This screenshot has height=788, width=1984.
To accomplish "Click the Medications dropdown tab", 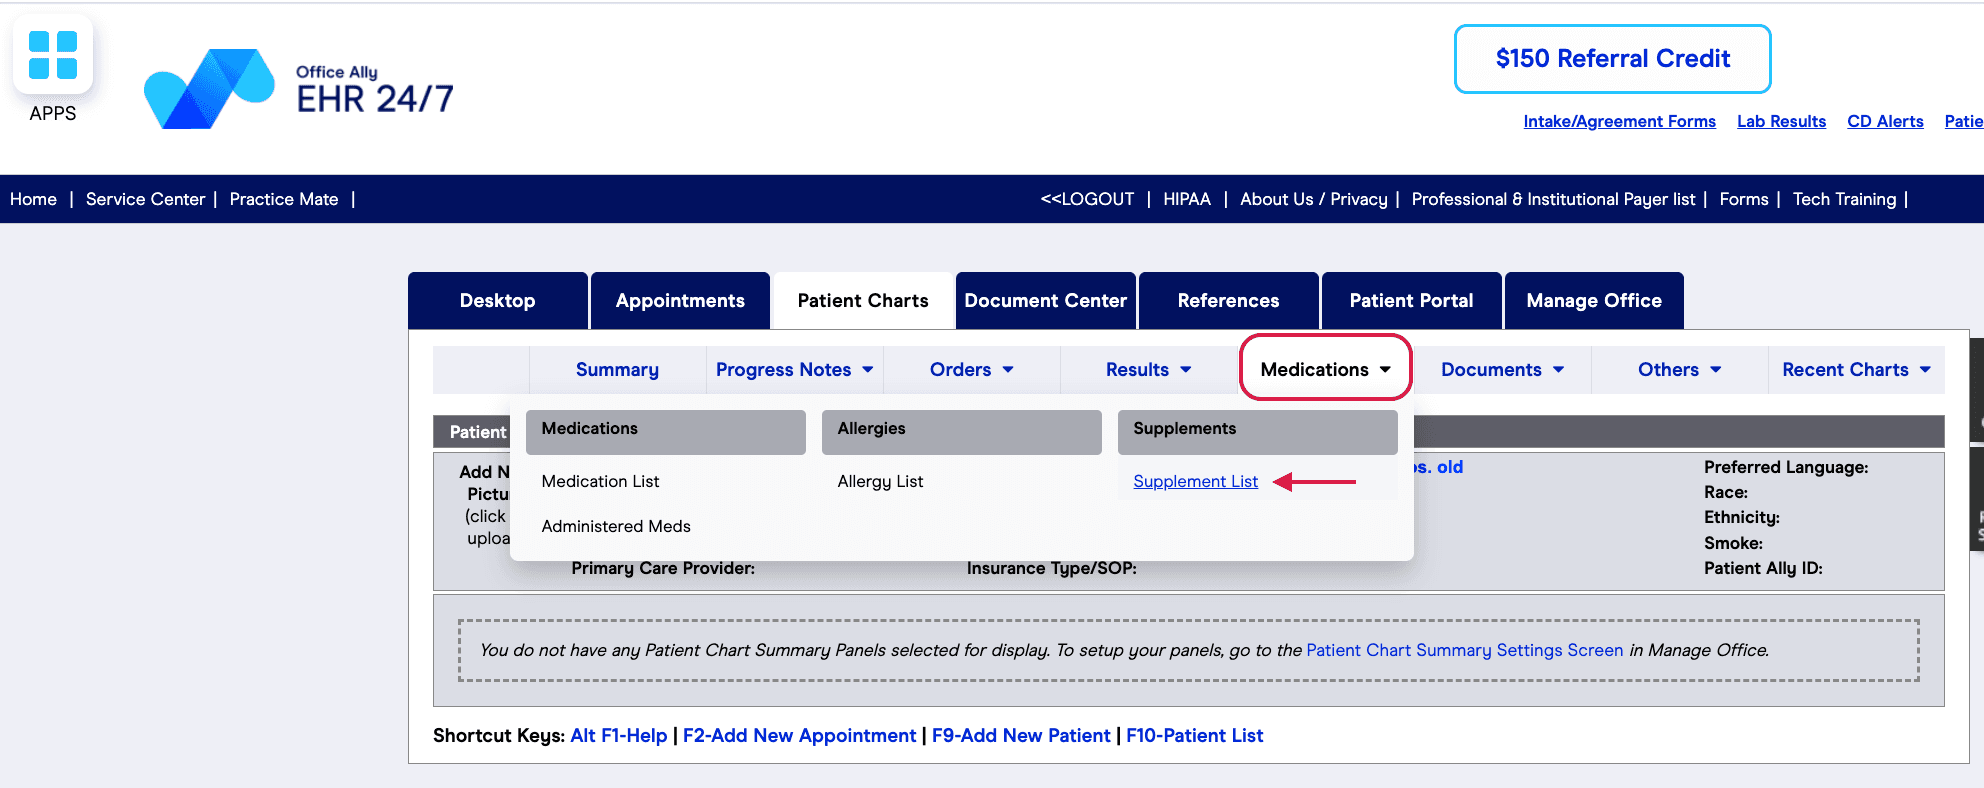I will 1325,369.
